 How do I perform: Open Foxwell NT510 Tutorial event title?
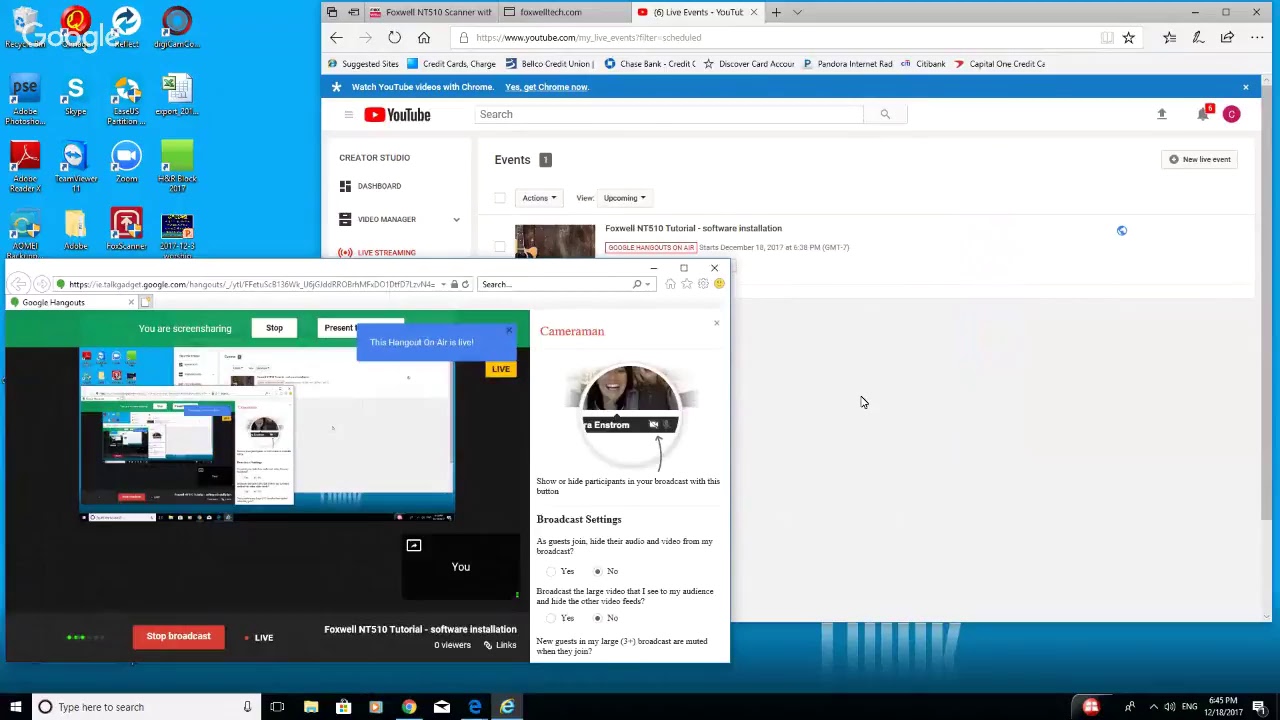point(693,228)
